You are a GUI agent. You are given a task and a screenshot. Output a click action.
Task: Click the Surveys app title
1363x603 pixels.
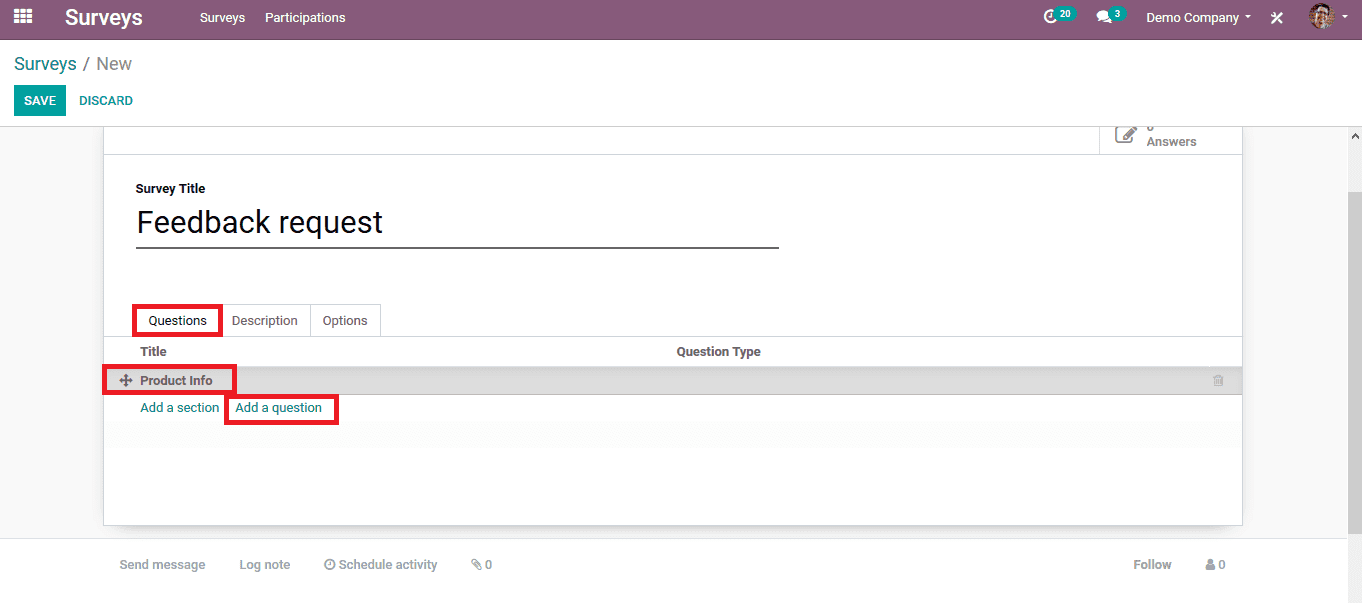tap(104, 17)
